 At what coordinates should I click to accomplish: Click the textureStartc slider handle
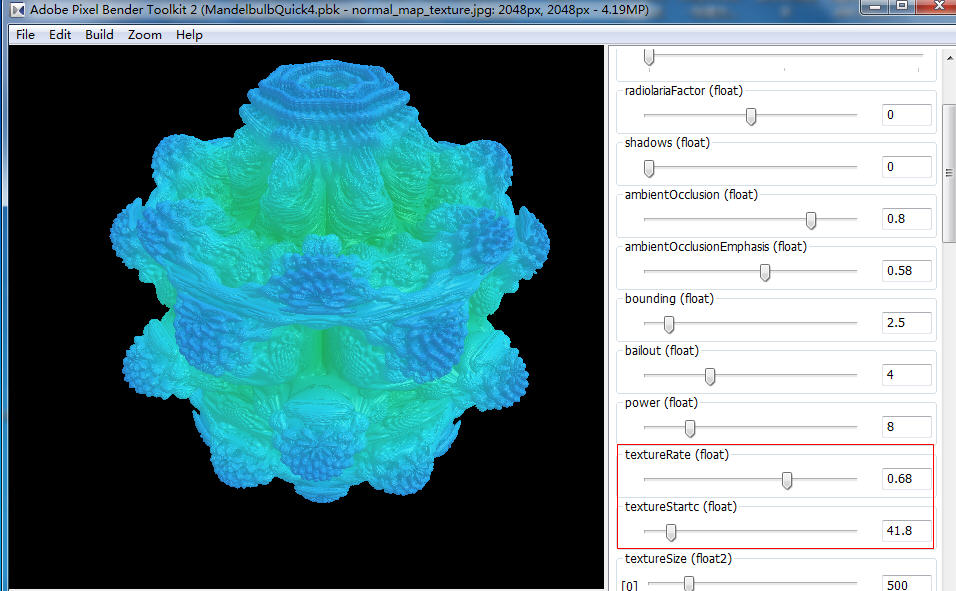(671, 532)
